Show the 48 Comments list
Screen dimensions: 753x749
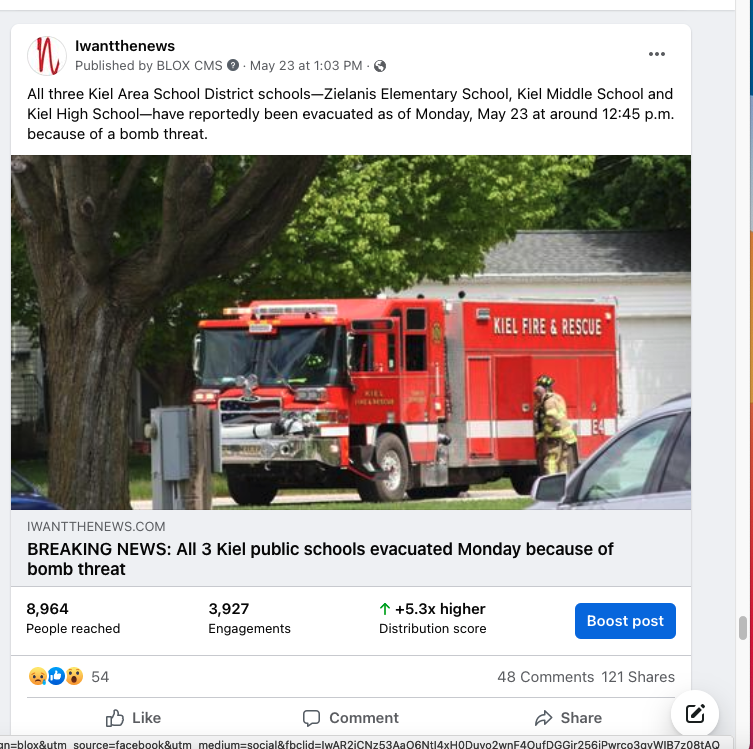pyautogui.click(x=546, y=677)
